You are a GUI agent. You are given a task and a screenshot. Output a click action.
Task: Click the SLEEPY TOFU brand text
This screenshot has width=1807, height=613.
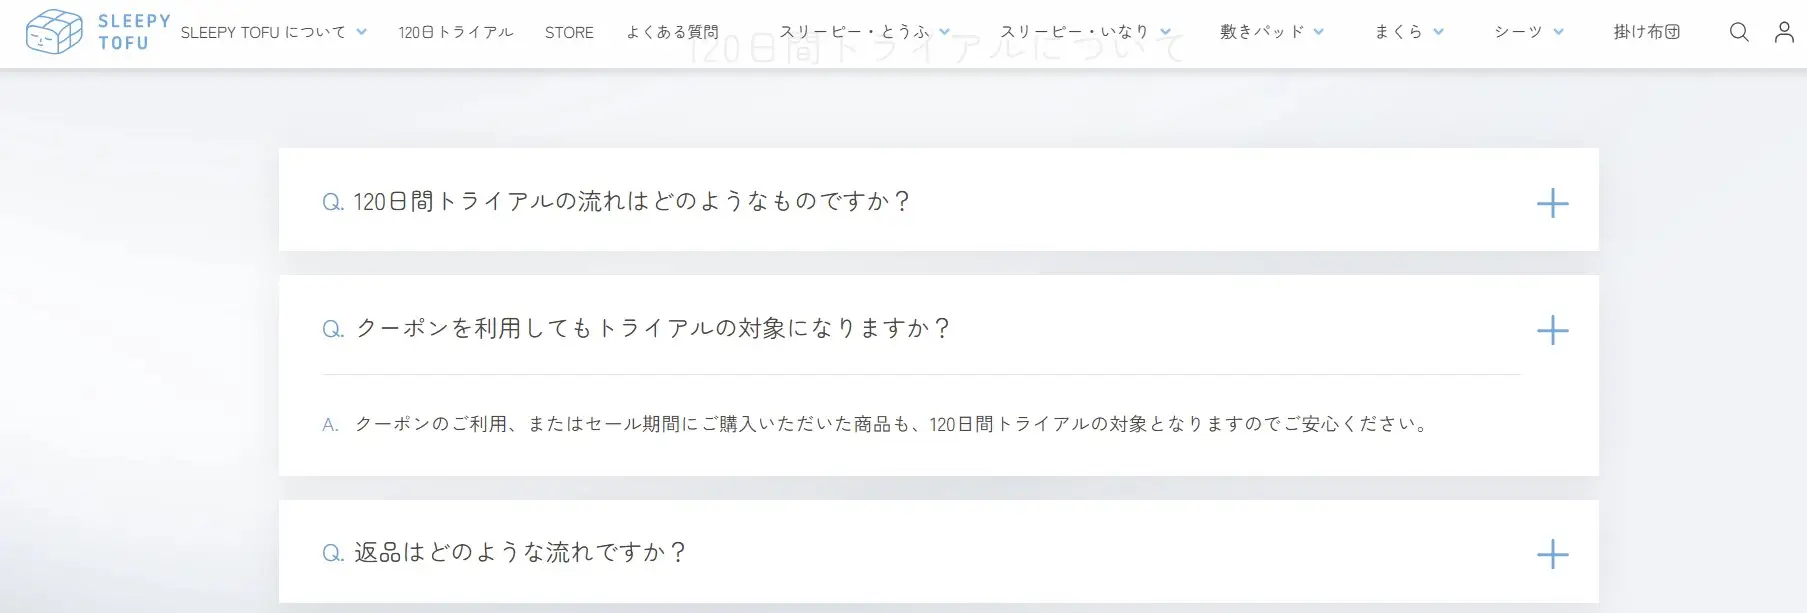pyautogui.click(x=134, y=32)
